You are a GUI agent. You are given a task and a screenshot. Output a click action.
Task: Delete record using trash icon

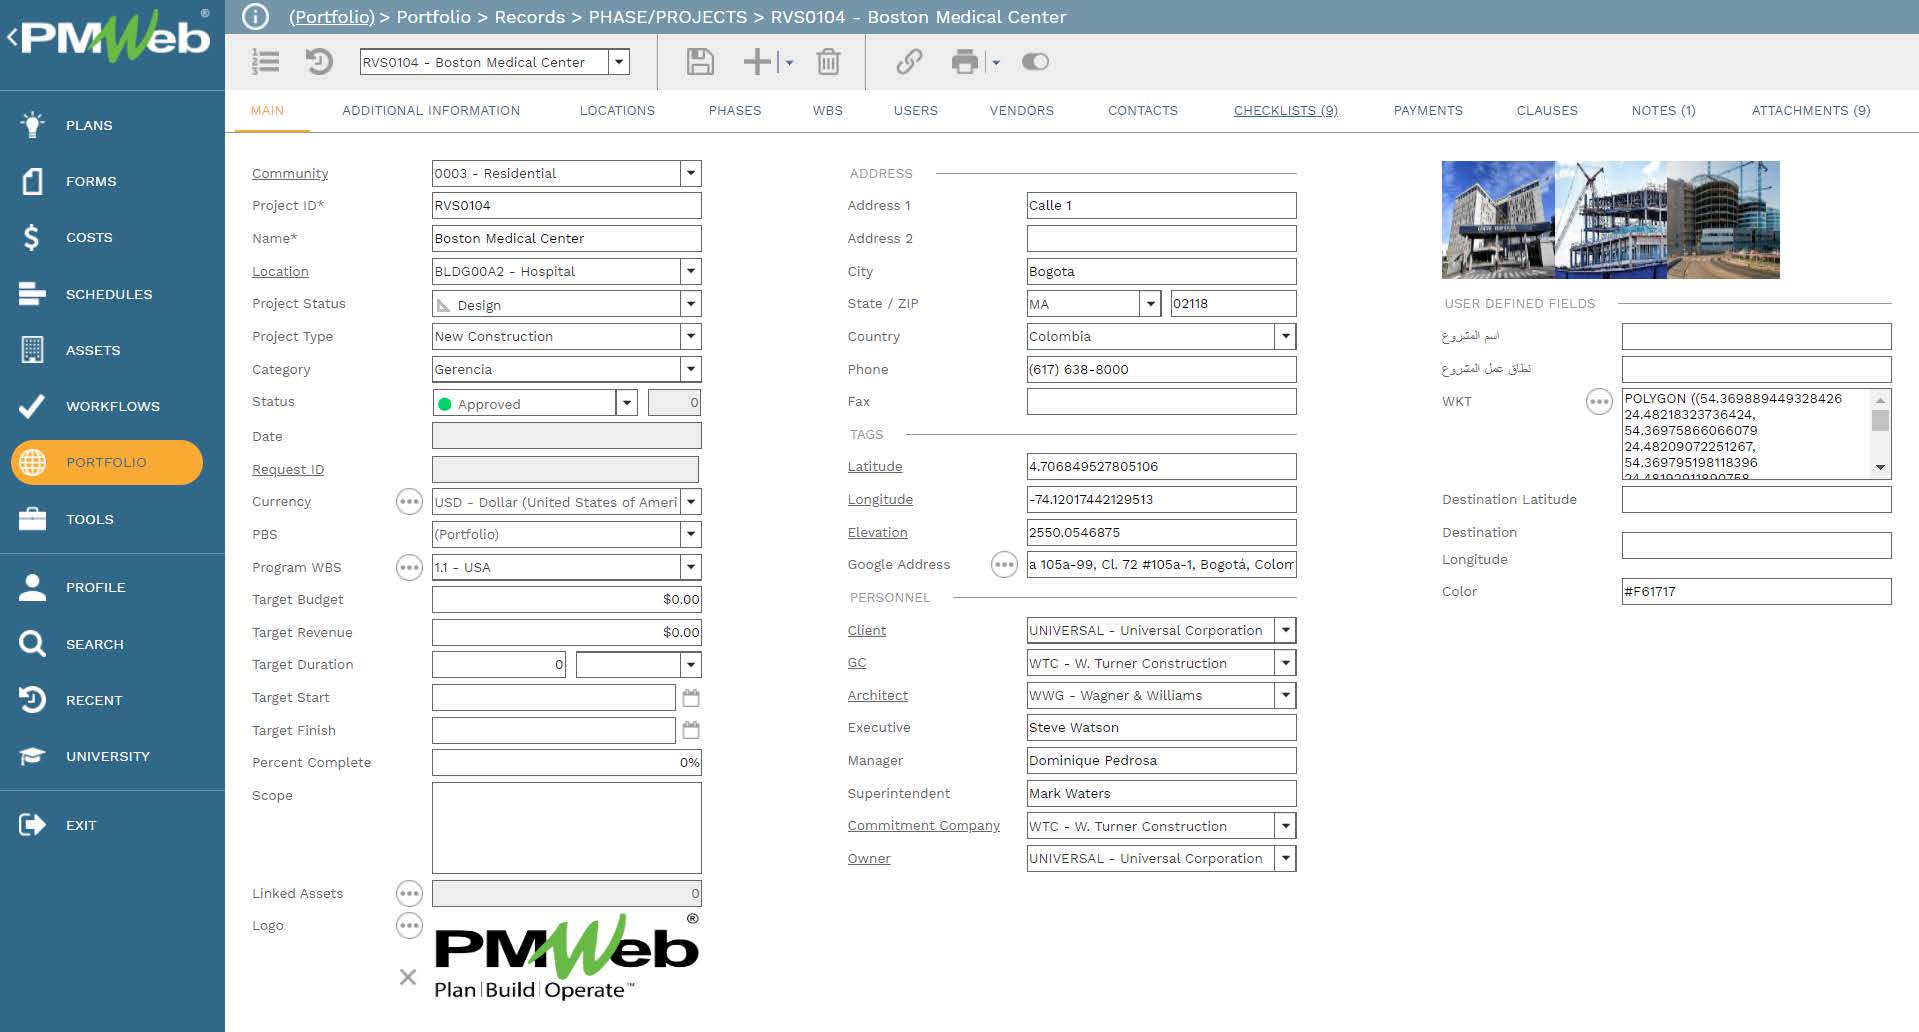(x=828, y=62)
